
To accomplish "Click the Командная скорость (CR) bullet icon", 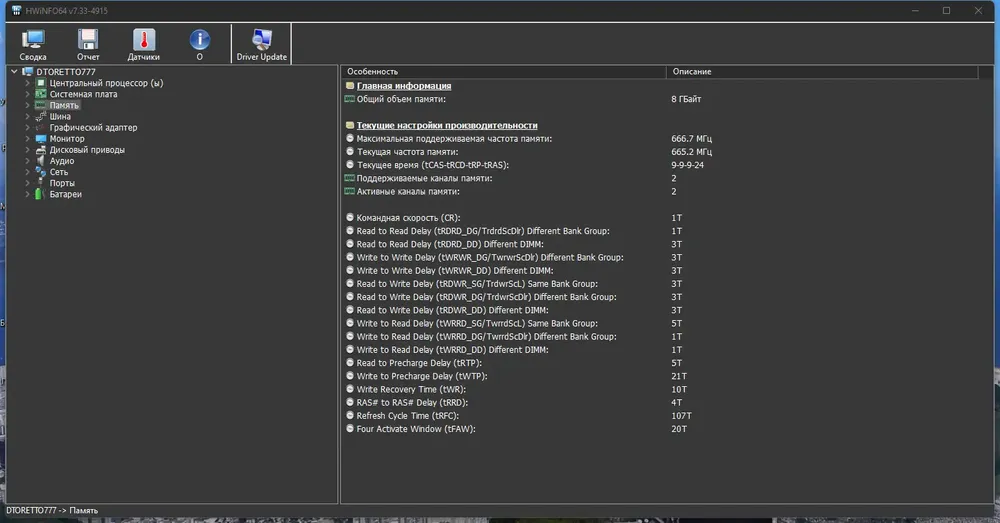I will coord(349,217).
